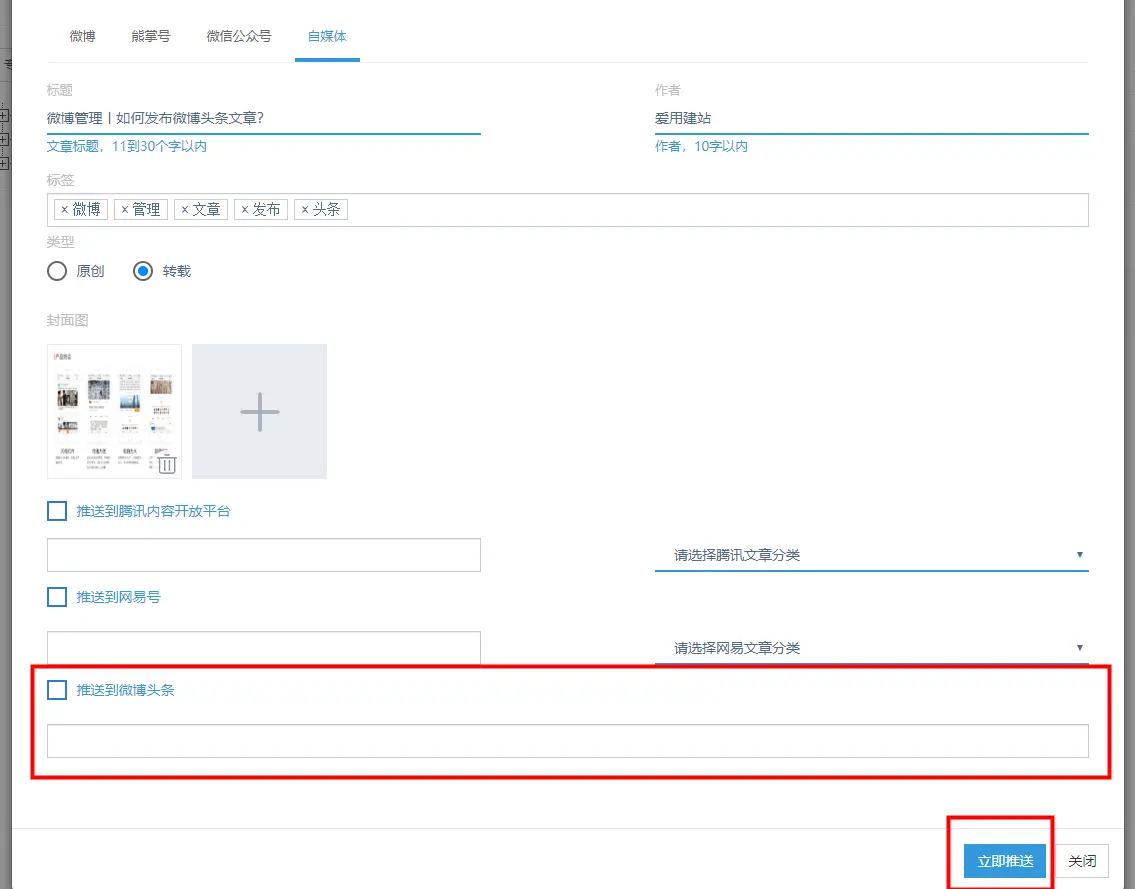The image size is (1135, 889).
Task: Add a new cover image with plus
Action: [x=259, y=411]
